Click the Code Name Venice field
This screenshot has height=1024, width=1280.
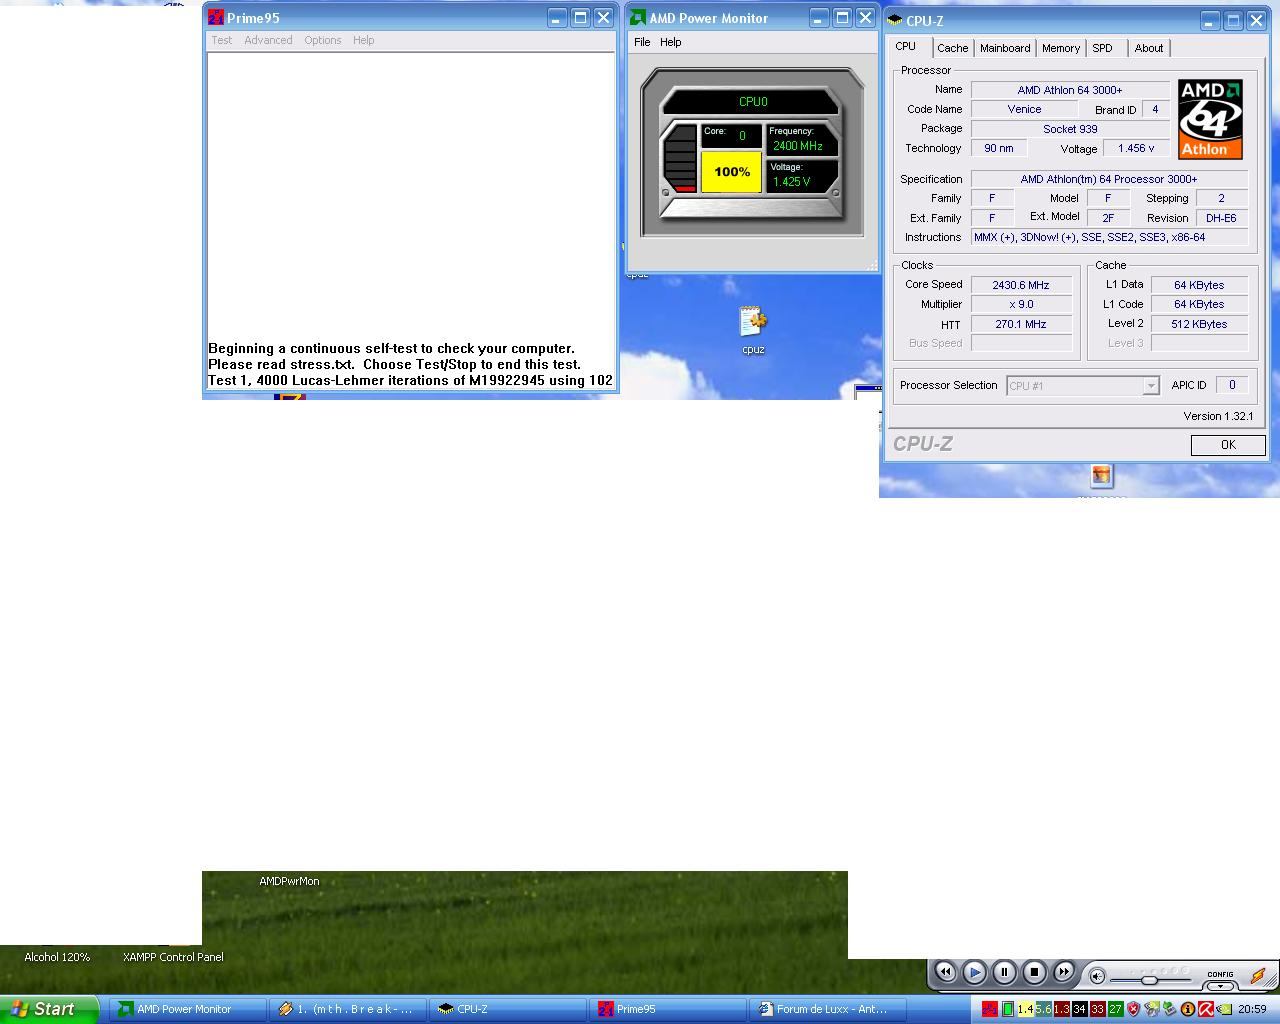pyautogui.click(x=1024, y=109)
